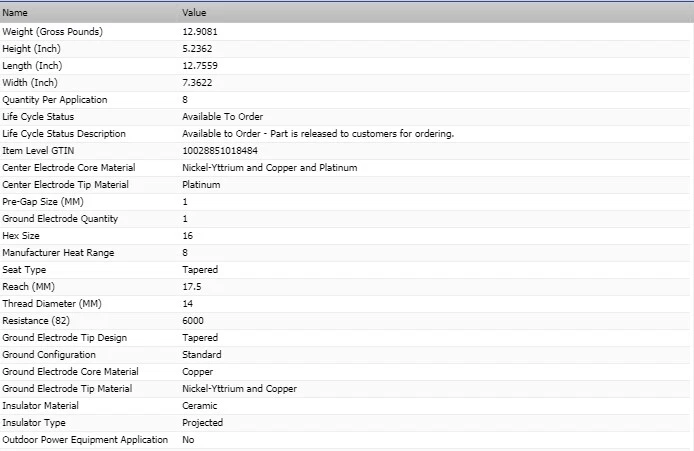
Task: Select the Platinum tip material value
Action: click(201, 185)
